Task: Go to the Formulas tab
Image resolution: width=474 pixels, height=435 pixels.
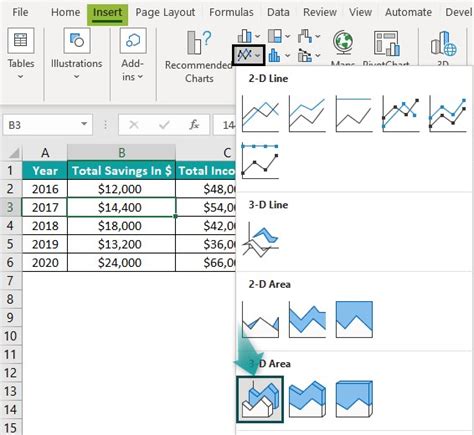Action: pyautogui.click(x=231, y=12)
